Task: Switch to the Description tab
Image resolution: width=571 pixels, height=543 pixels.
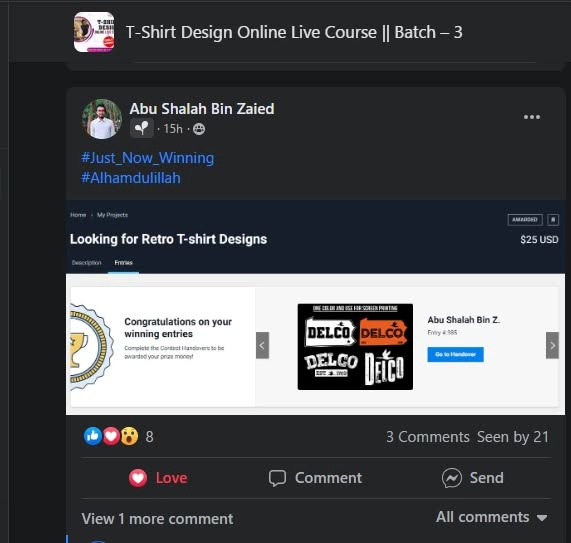Action: tap(87, 263)
